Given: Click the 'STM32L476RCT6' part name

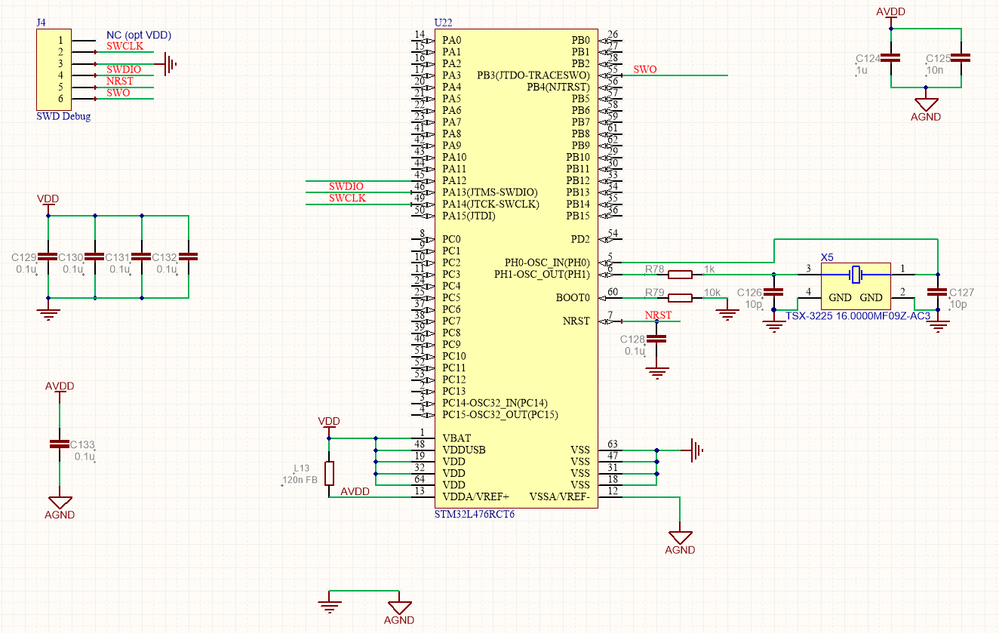Looking at the screenshot, I should pyautogui.click(x=474, y=514).
